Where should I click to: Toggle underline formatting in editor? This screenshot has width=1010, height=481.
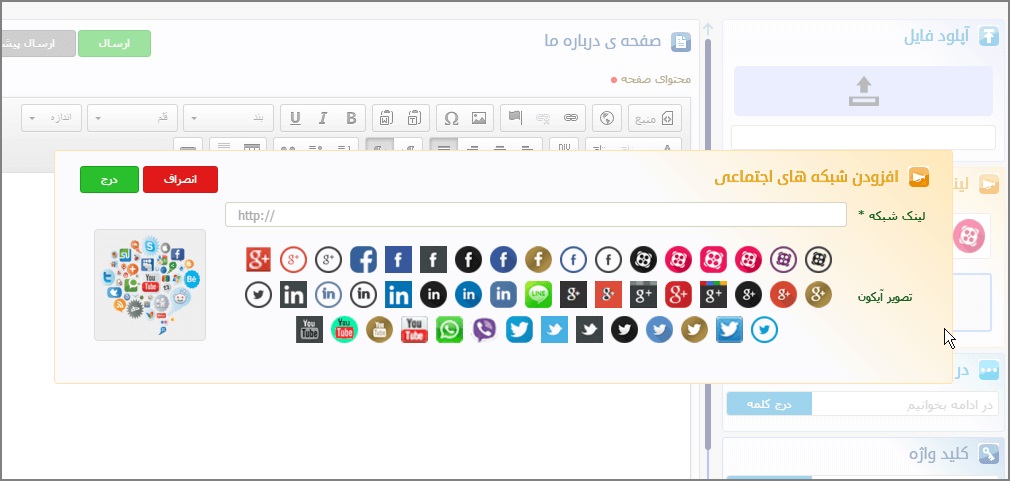coord(295,118)
